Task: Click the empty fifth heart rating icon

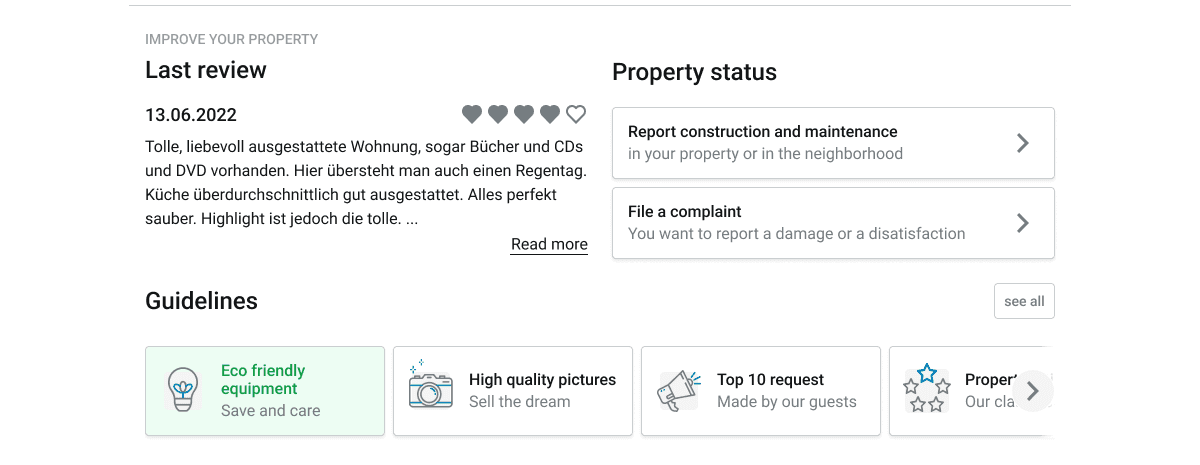Action: click(576, 115)
